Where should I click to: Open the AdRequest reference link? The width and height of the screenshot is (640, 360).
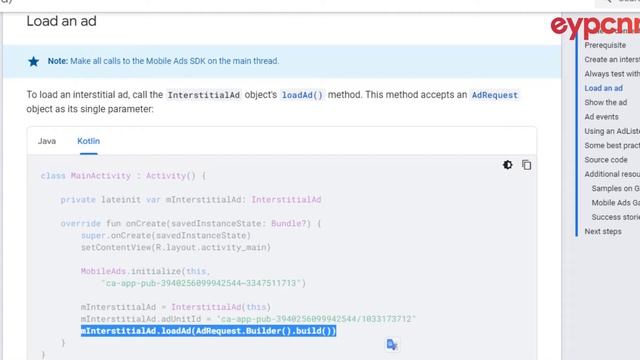point(495,95)
